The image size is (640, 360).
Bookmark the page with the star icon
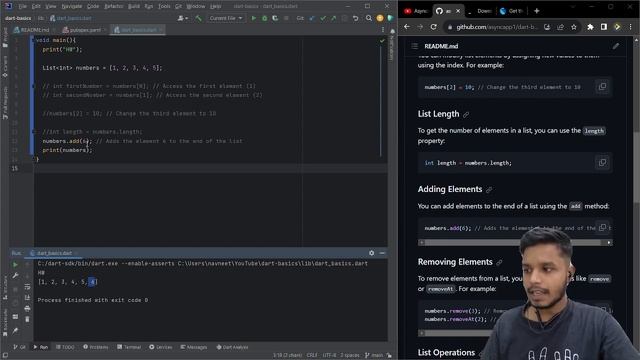573,27
